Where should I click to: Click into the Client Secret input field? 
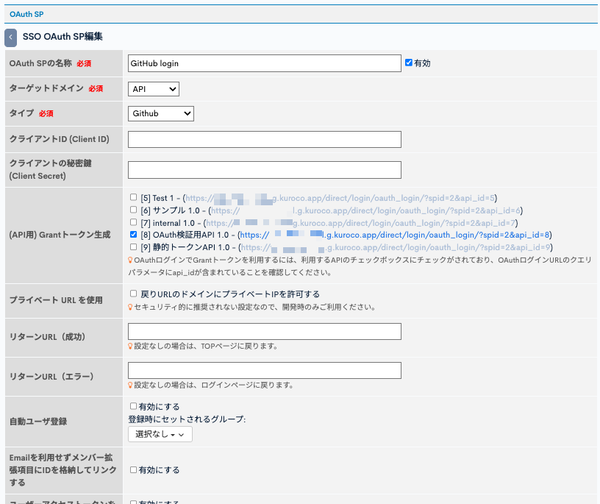click(264, 170)
